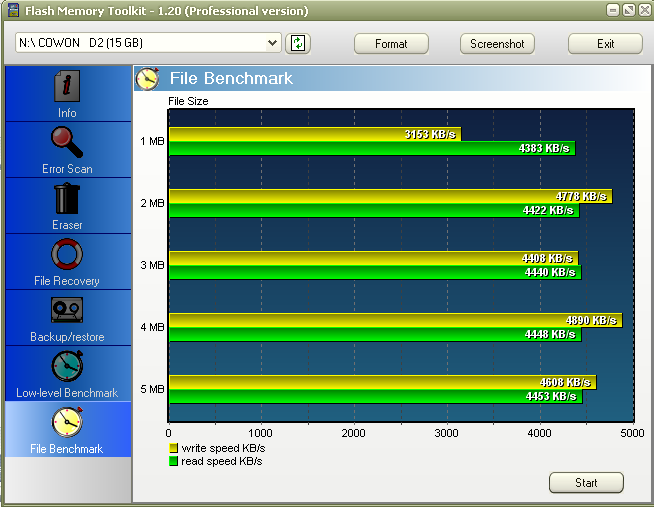Click the File Recovery sidebar label
The height and width of the screenshot is (507, 654).
(67, 281)
